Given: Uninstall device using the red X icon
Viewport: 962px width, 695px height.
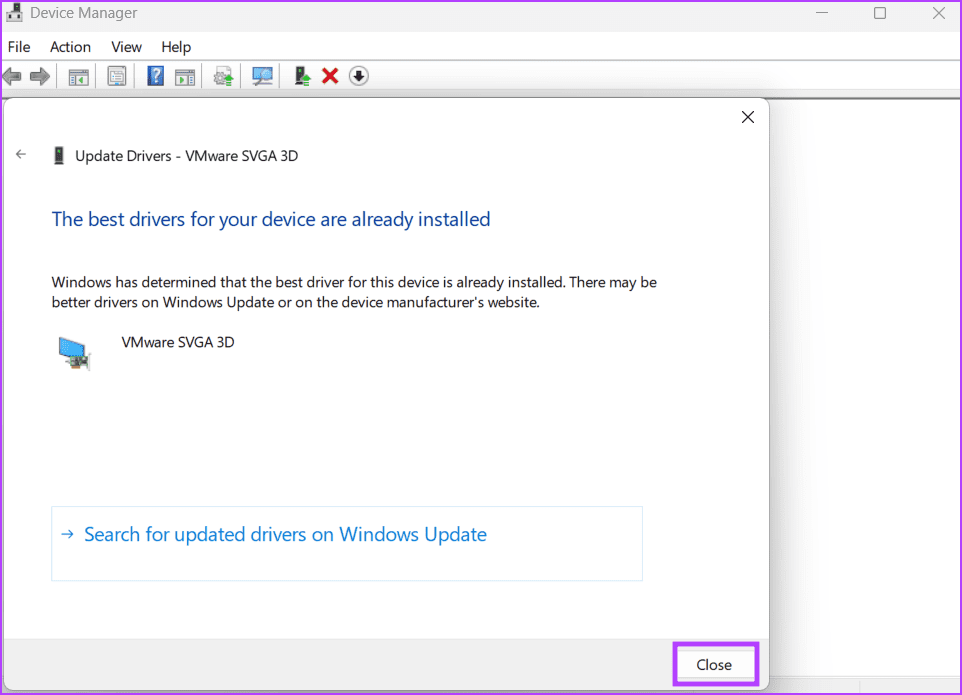Looking at the screenshot, I should [x=330, y=76].
